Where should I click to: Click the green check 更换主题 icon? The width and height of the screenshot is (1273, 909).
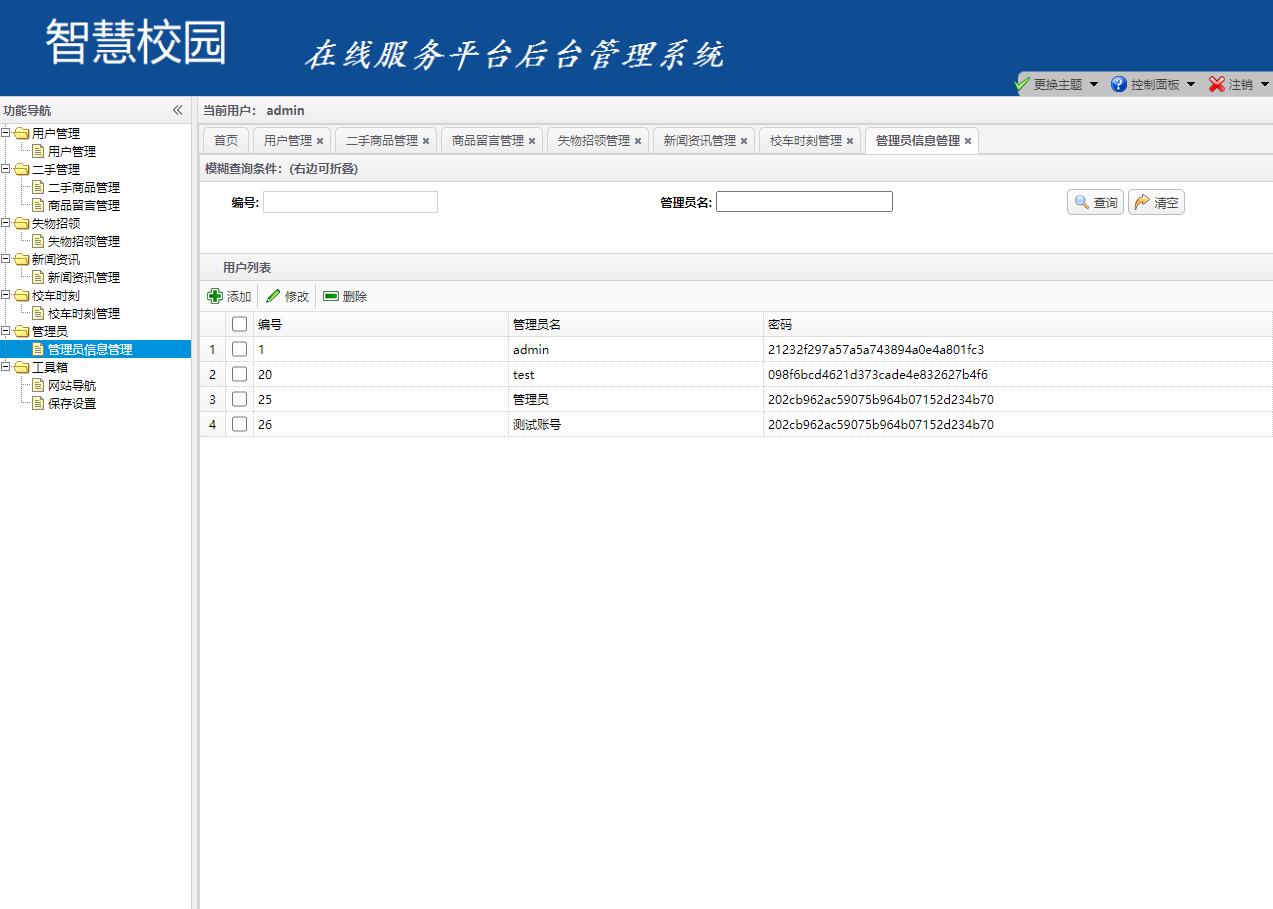[x=1022, y=84]
